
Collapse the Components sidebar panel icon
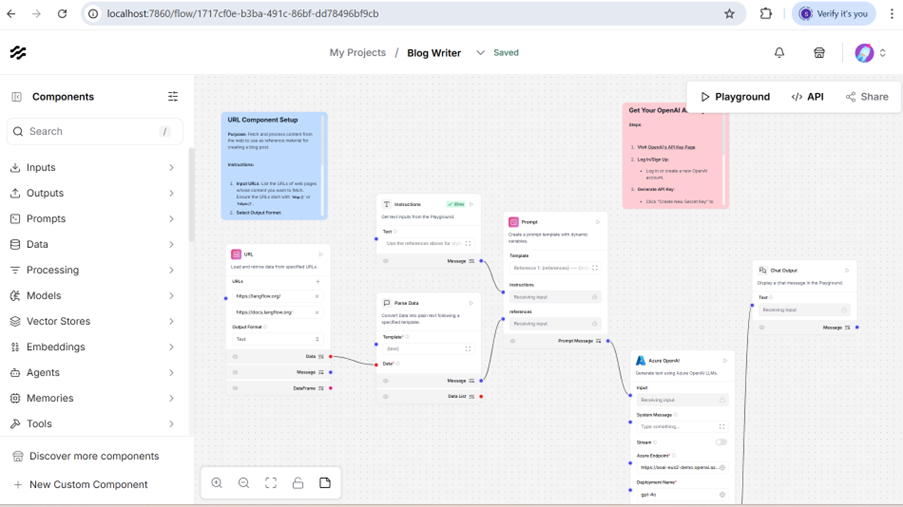pos(16,97)
